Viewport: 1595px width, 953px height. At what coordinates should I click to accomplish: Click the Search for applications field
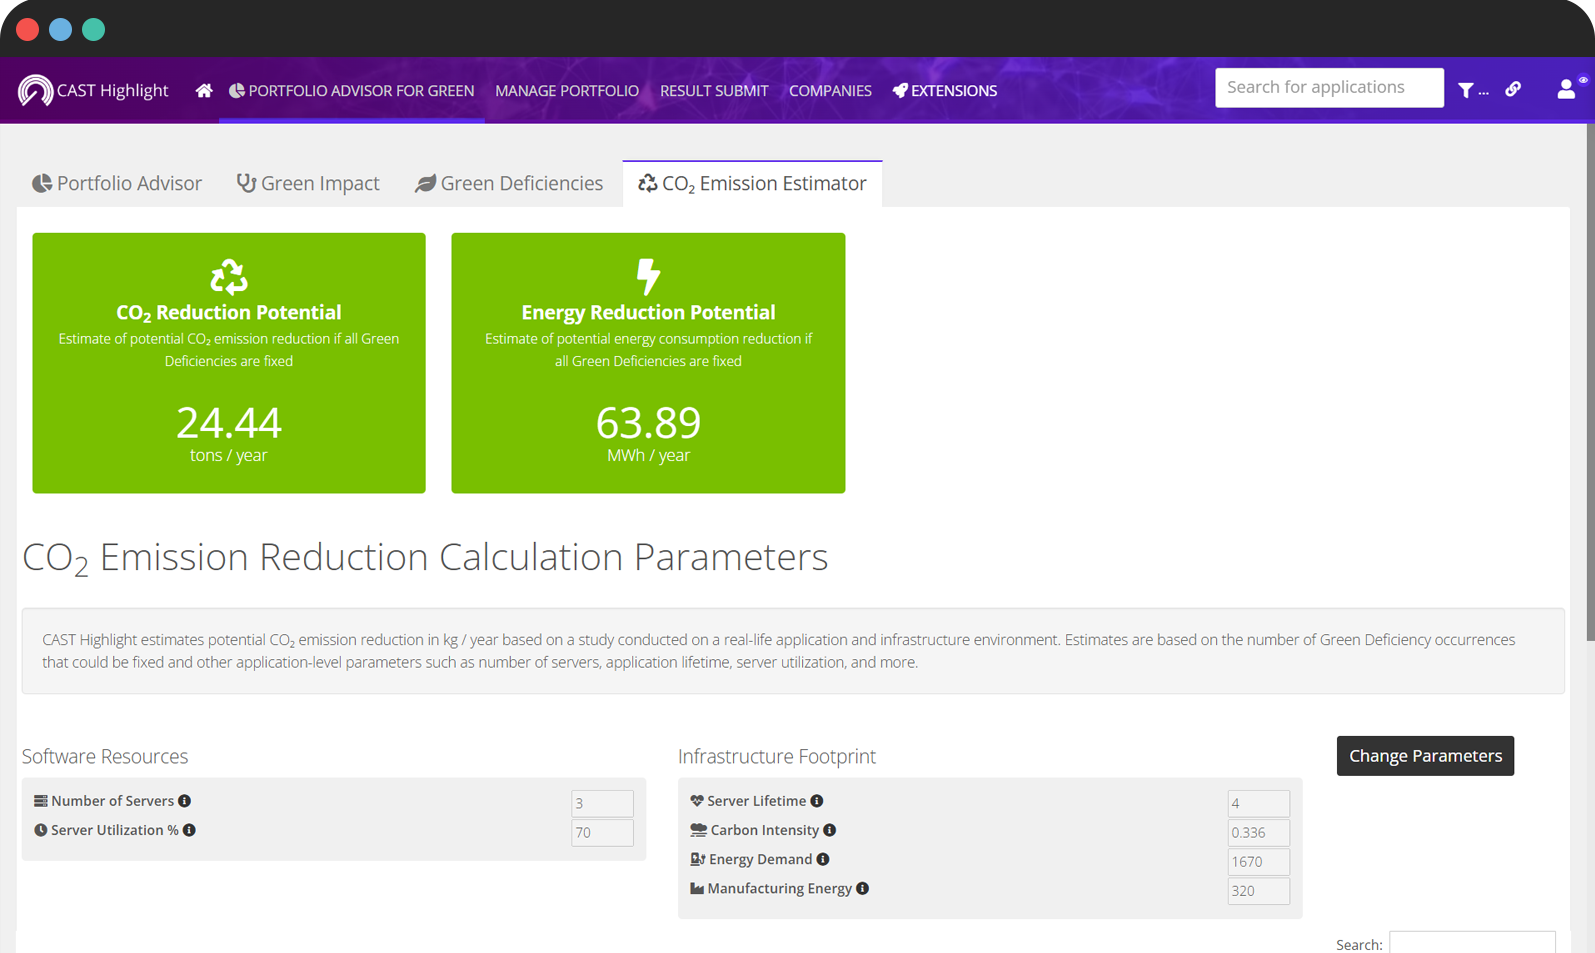click(x=1328, y=88)
